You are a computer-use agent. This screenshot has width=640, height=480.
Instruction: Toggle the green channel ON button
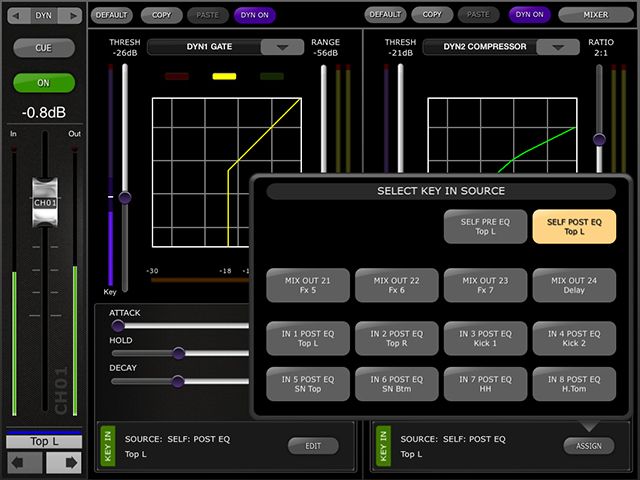coord(44,84)
